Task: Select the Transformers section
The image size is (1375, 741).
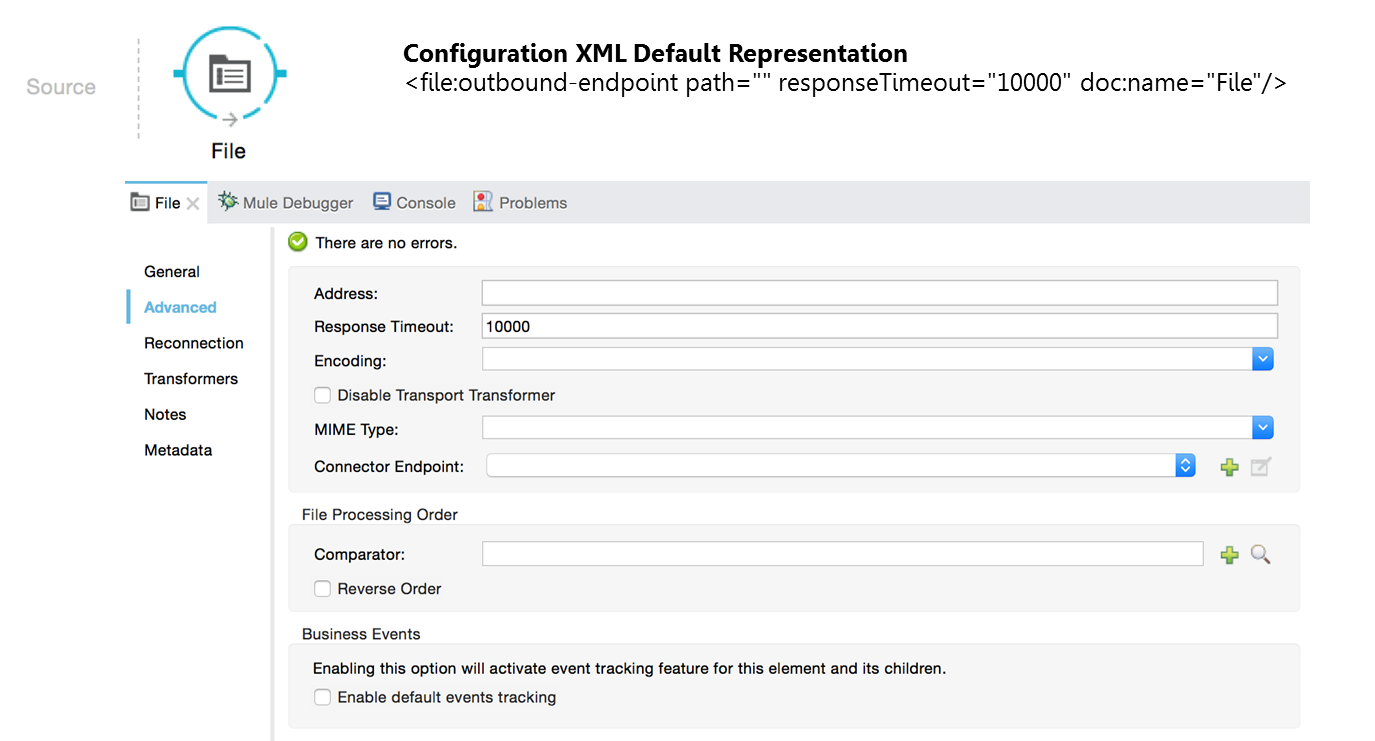Action: [x=191, y=379]
